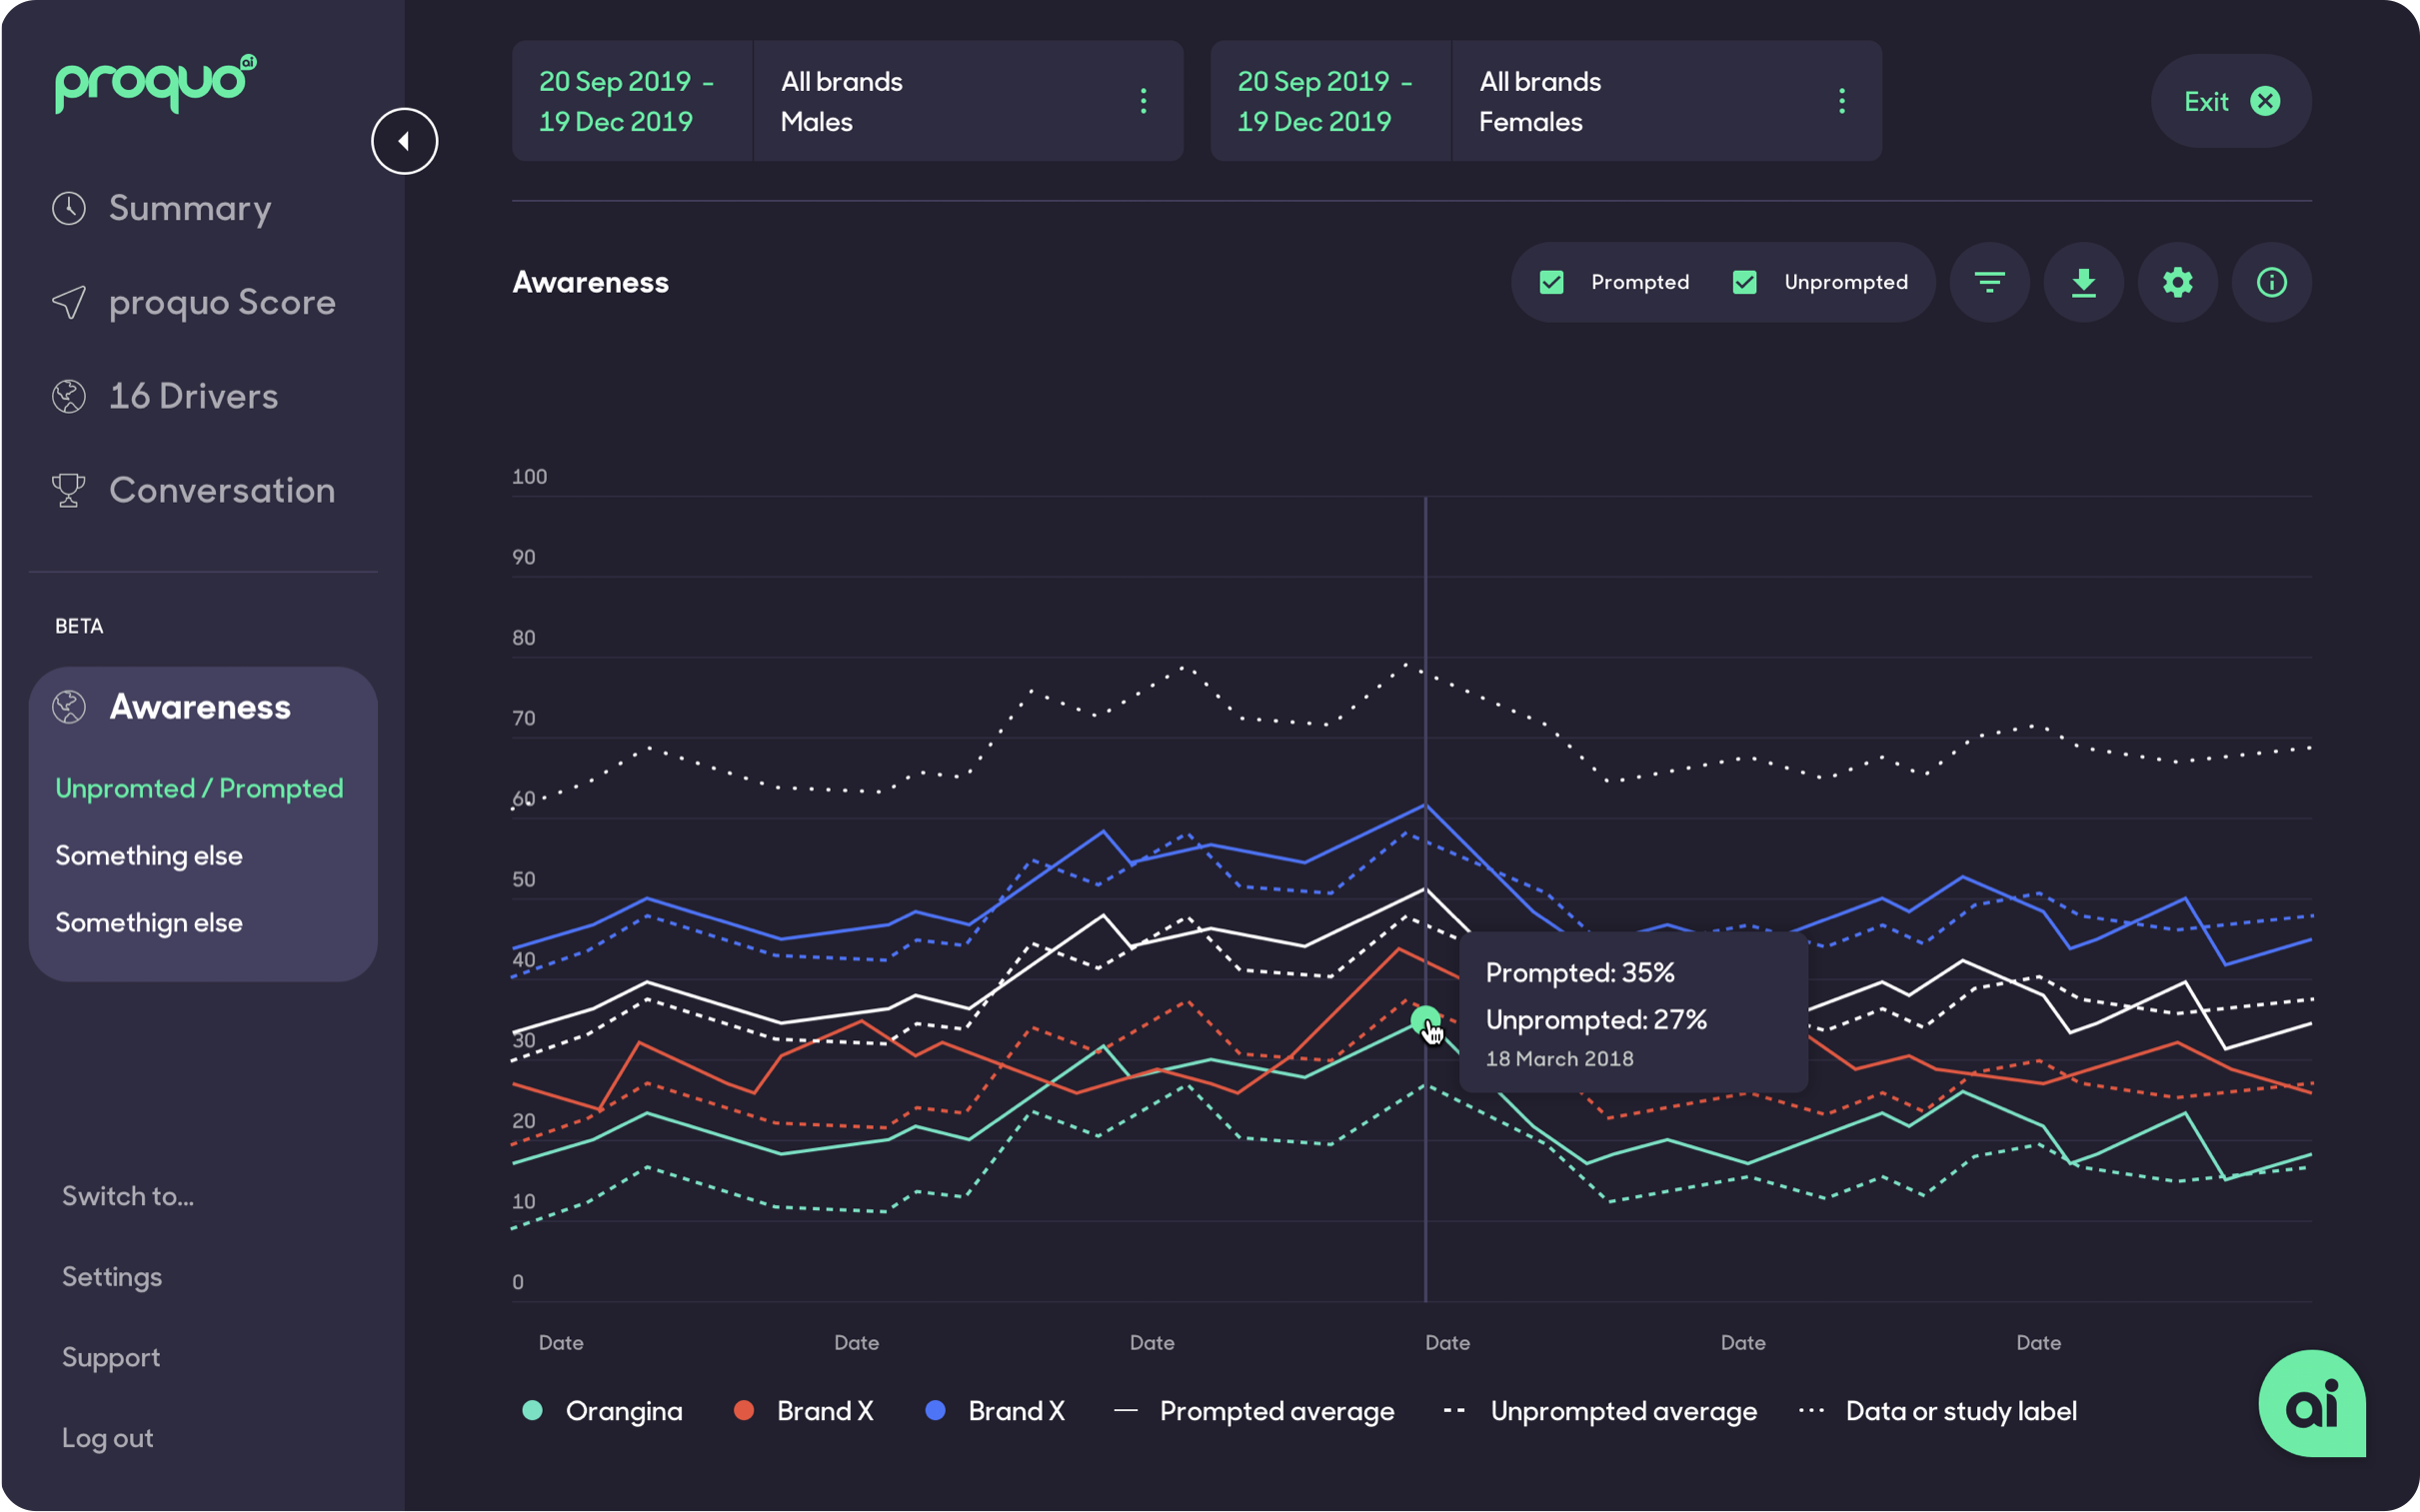This screenshot has width=2420, height=1512.
Task: Open the chart filter icon
Action: pos(1989,282)
